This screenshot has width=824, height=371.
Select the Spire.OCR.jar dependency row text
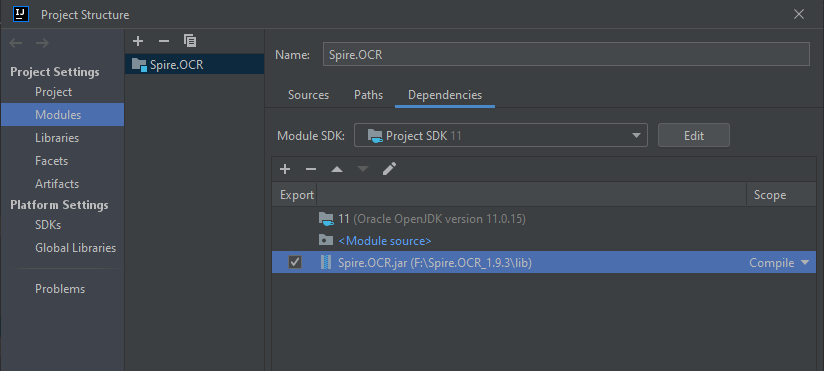click(x=435, y=263)
